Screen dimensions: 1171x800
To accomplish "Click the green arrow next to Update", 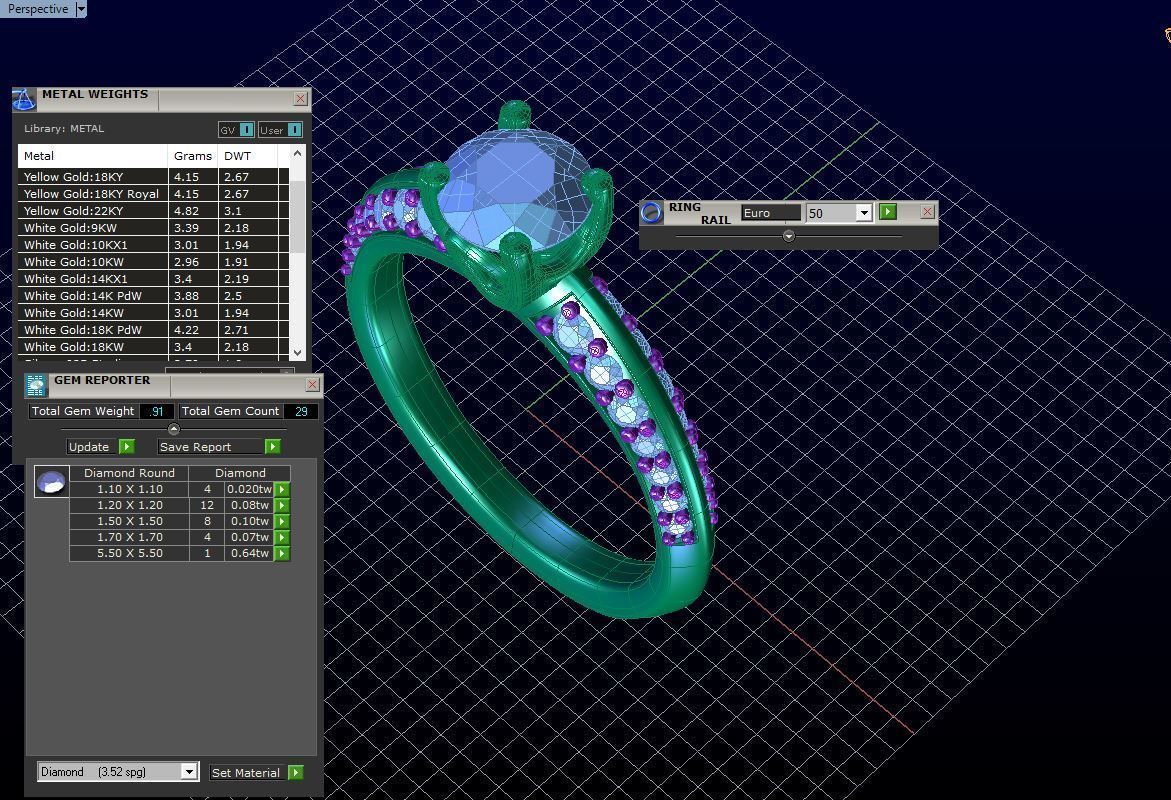I will tap(127, 447).
